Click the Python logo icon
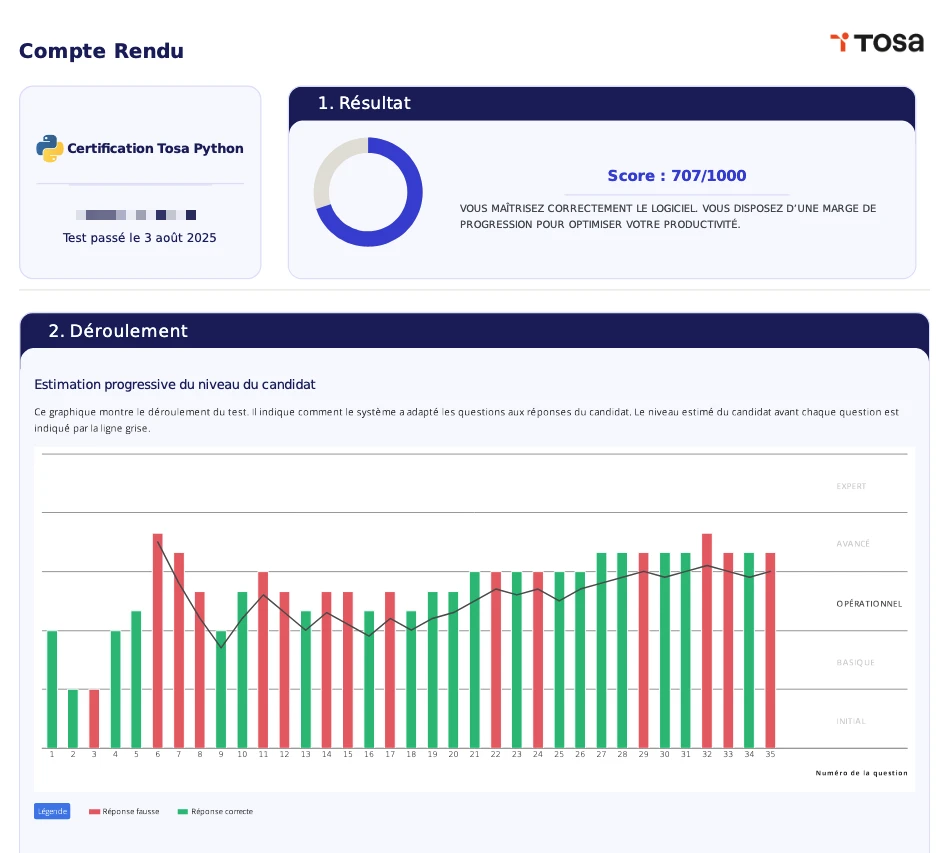The height and width of the screenshot is (853, 945). pos(50,148)
